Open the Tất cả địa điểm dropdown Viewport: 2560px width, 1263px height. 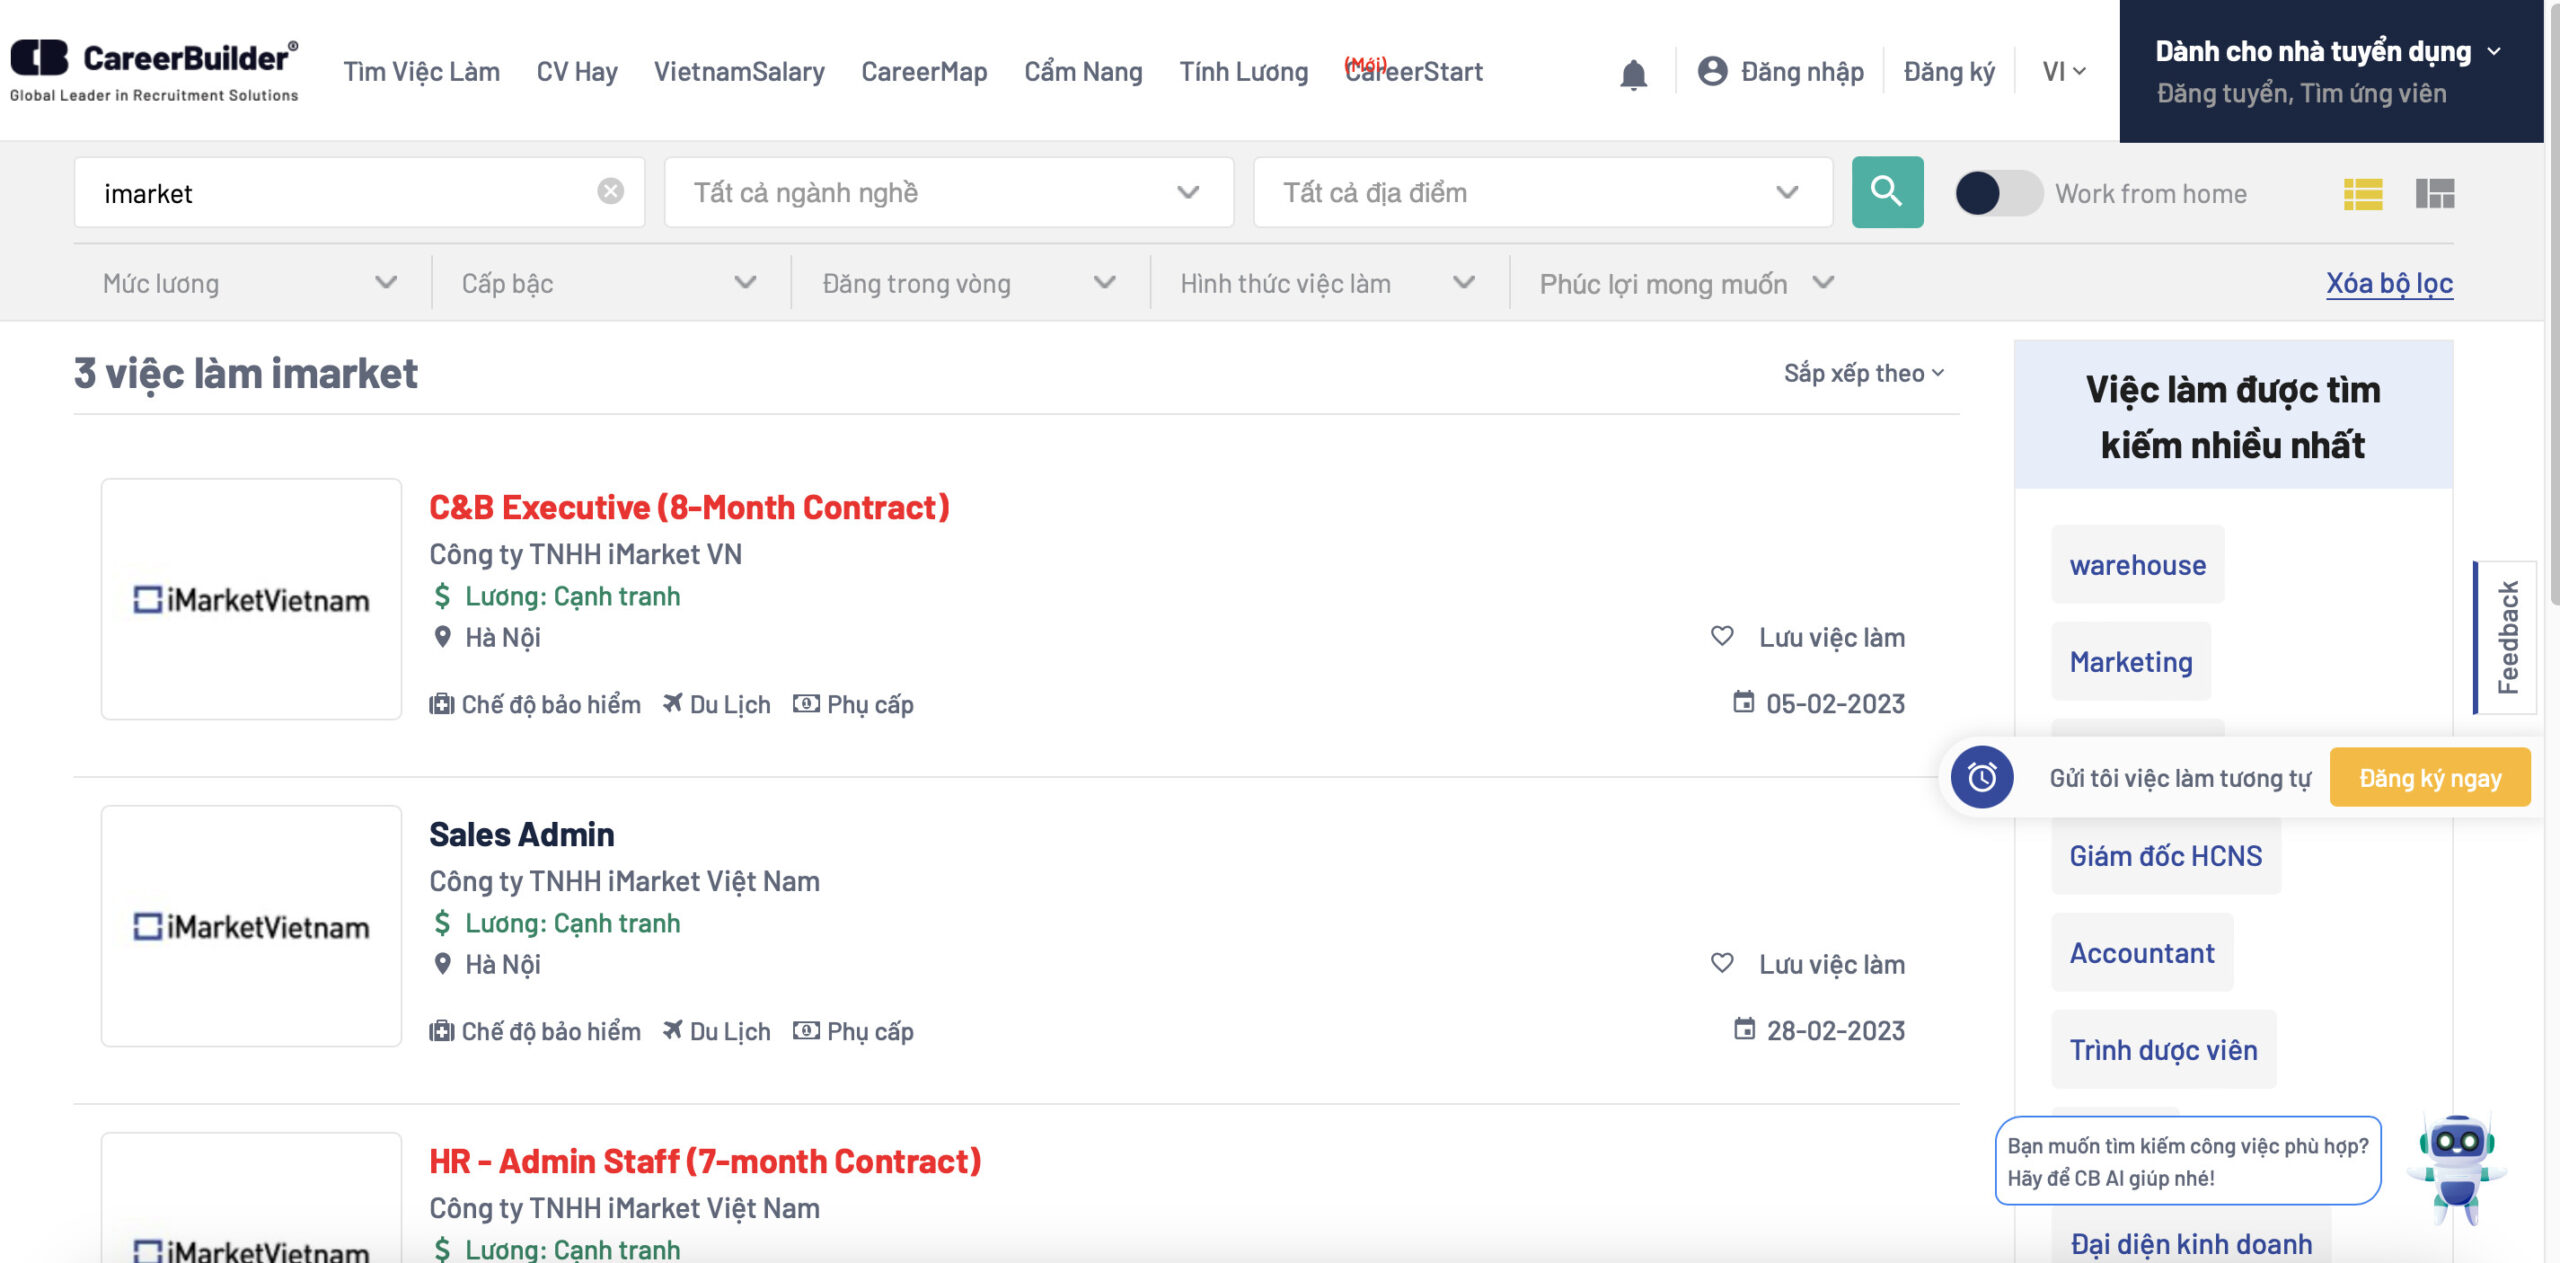pyautogui.click(x=1542, y=192)
